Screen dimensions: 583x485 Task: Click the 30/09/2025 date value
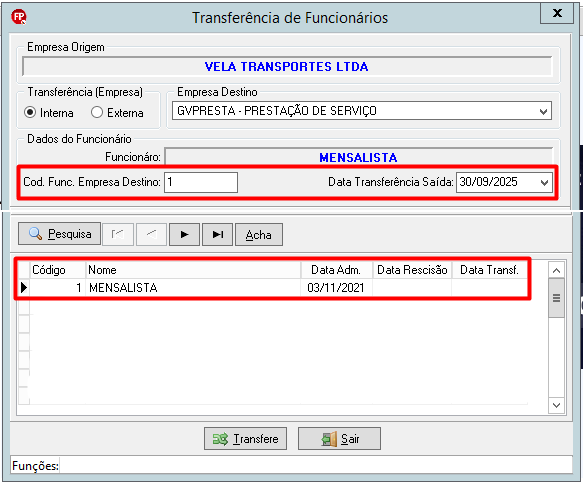(x=488, y=182)
